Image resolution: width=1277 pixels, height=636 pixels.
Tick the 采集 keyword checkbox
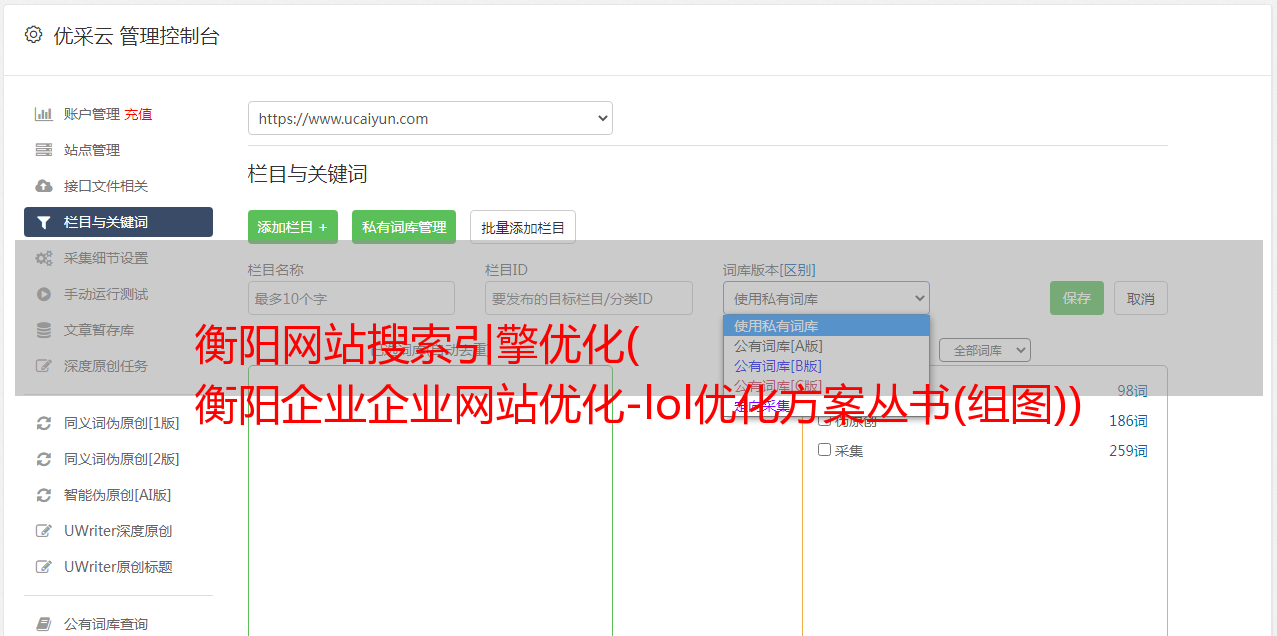pyautogui.click(x=825, y=450)
